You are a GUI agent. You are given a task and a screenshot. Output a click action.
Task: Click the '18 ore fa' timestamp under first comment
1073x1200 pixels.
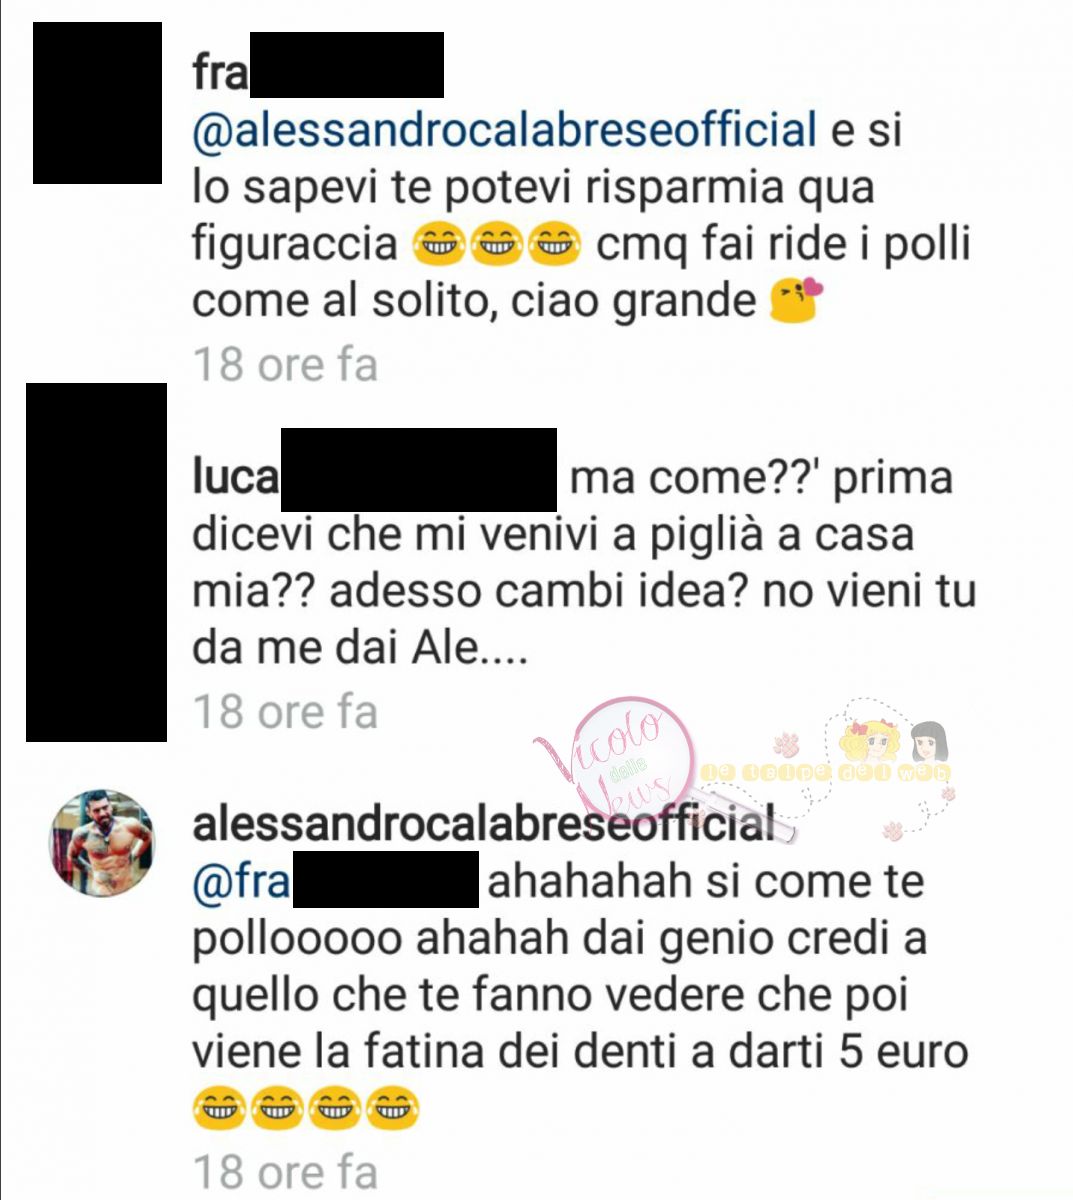(285, 364)
